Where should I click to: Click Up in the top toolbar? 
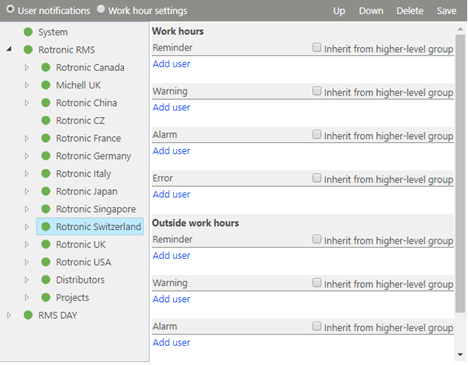click(x=339, y=11)
